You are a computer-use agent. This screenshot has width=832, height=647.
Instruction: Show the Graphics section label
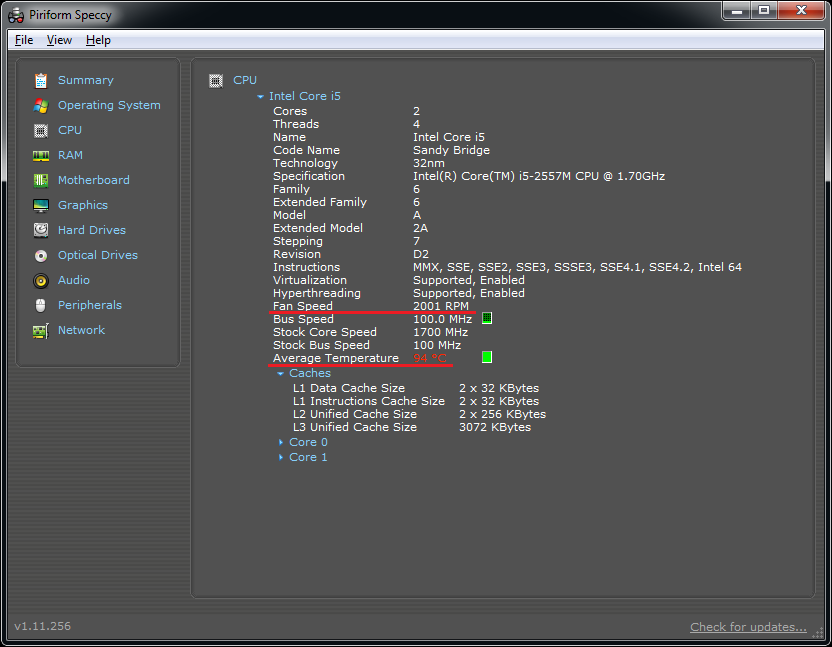[x=83, y=205]
